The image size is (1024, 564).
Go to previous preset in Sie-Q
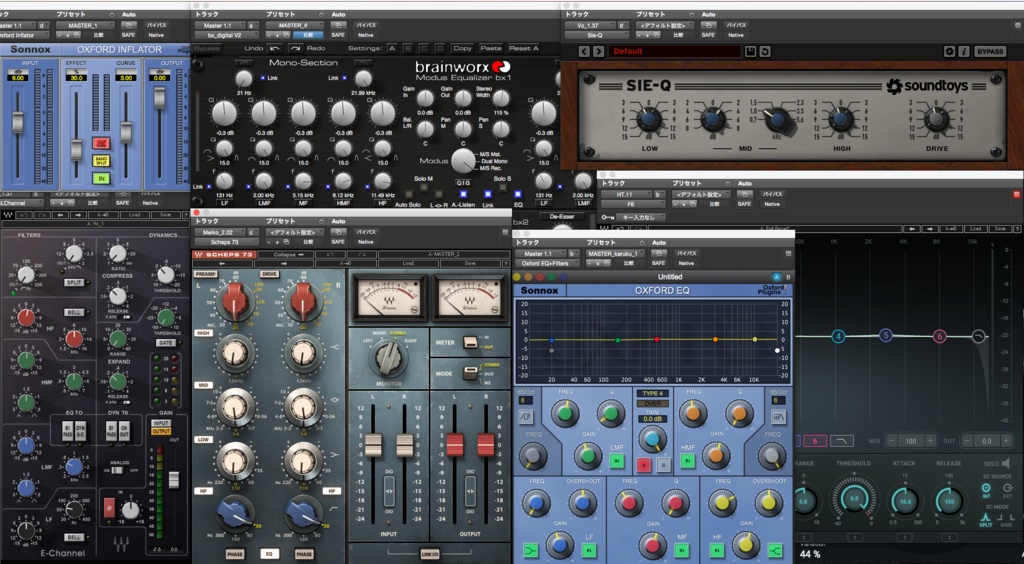click(x=582, y=52)
